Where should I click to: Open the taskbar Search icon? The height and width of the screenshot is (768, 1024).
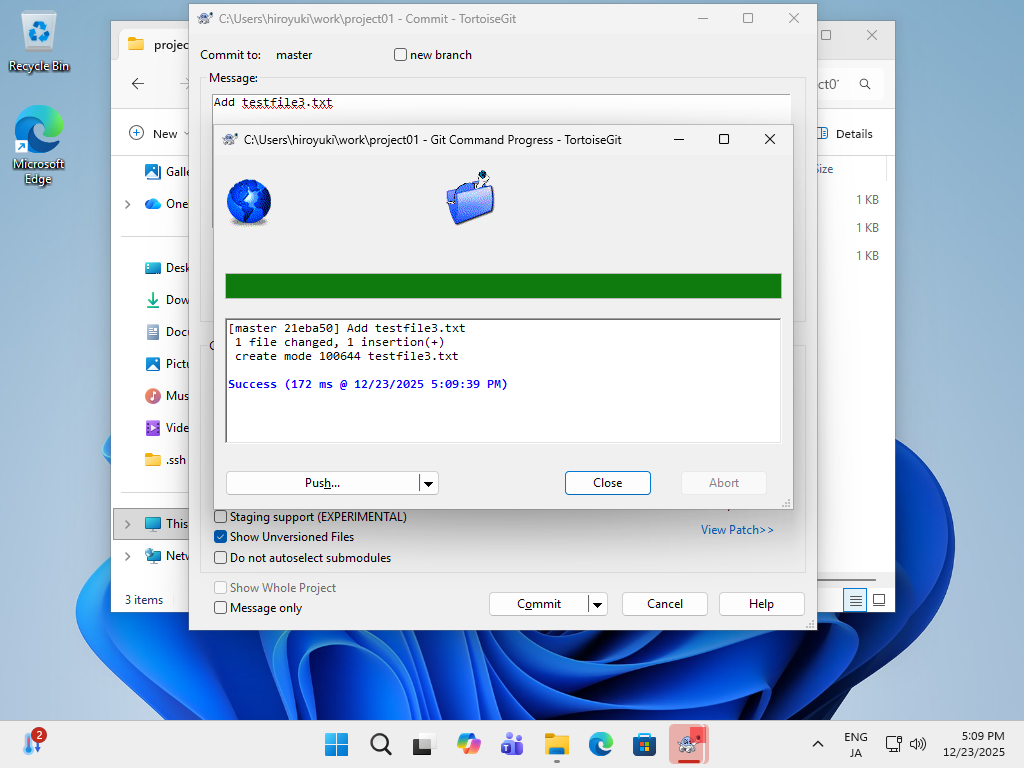380,743
